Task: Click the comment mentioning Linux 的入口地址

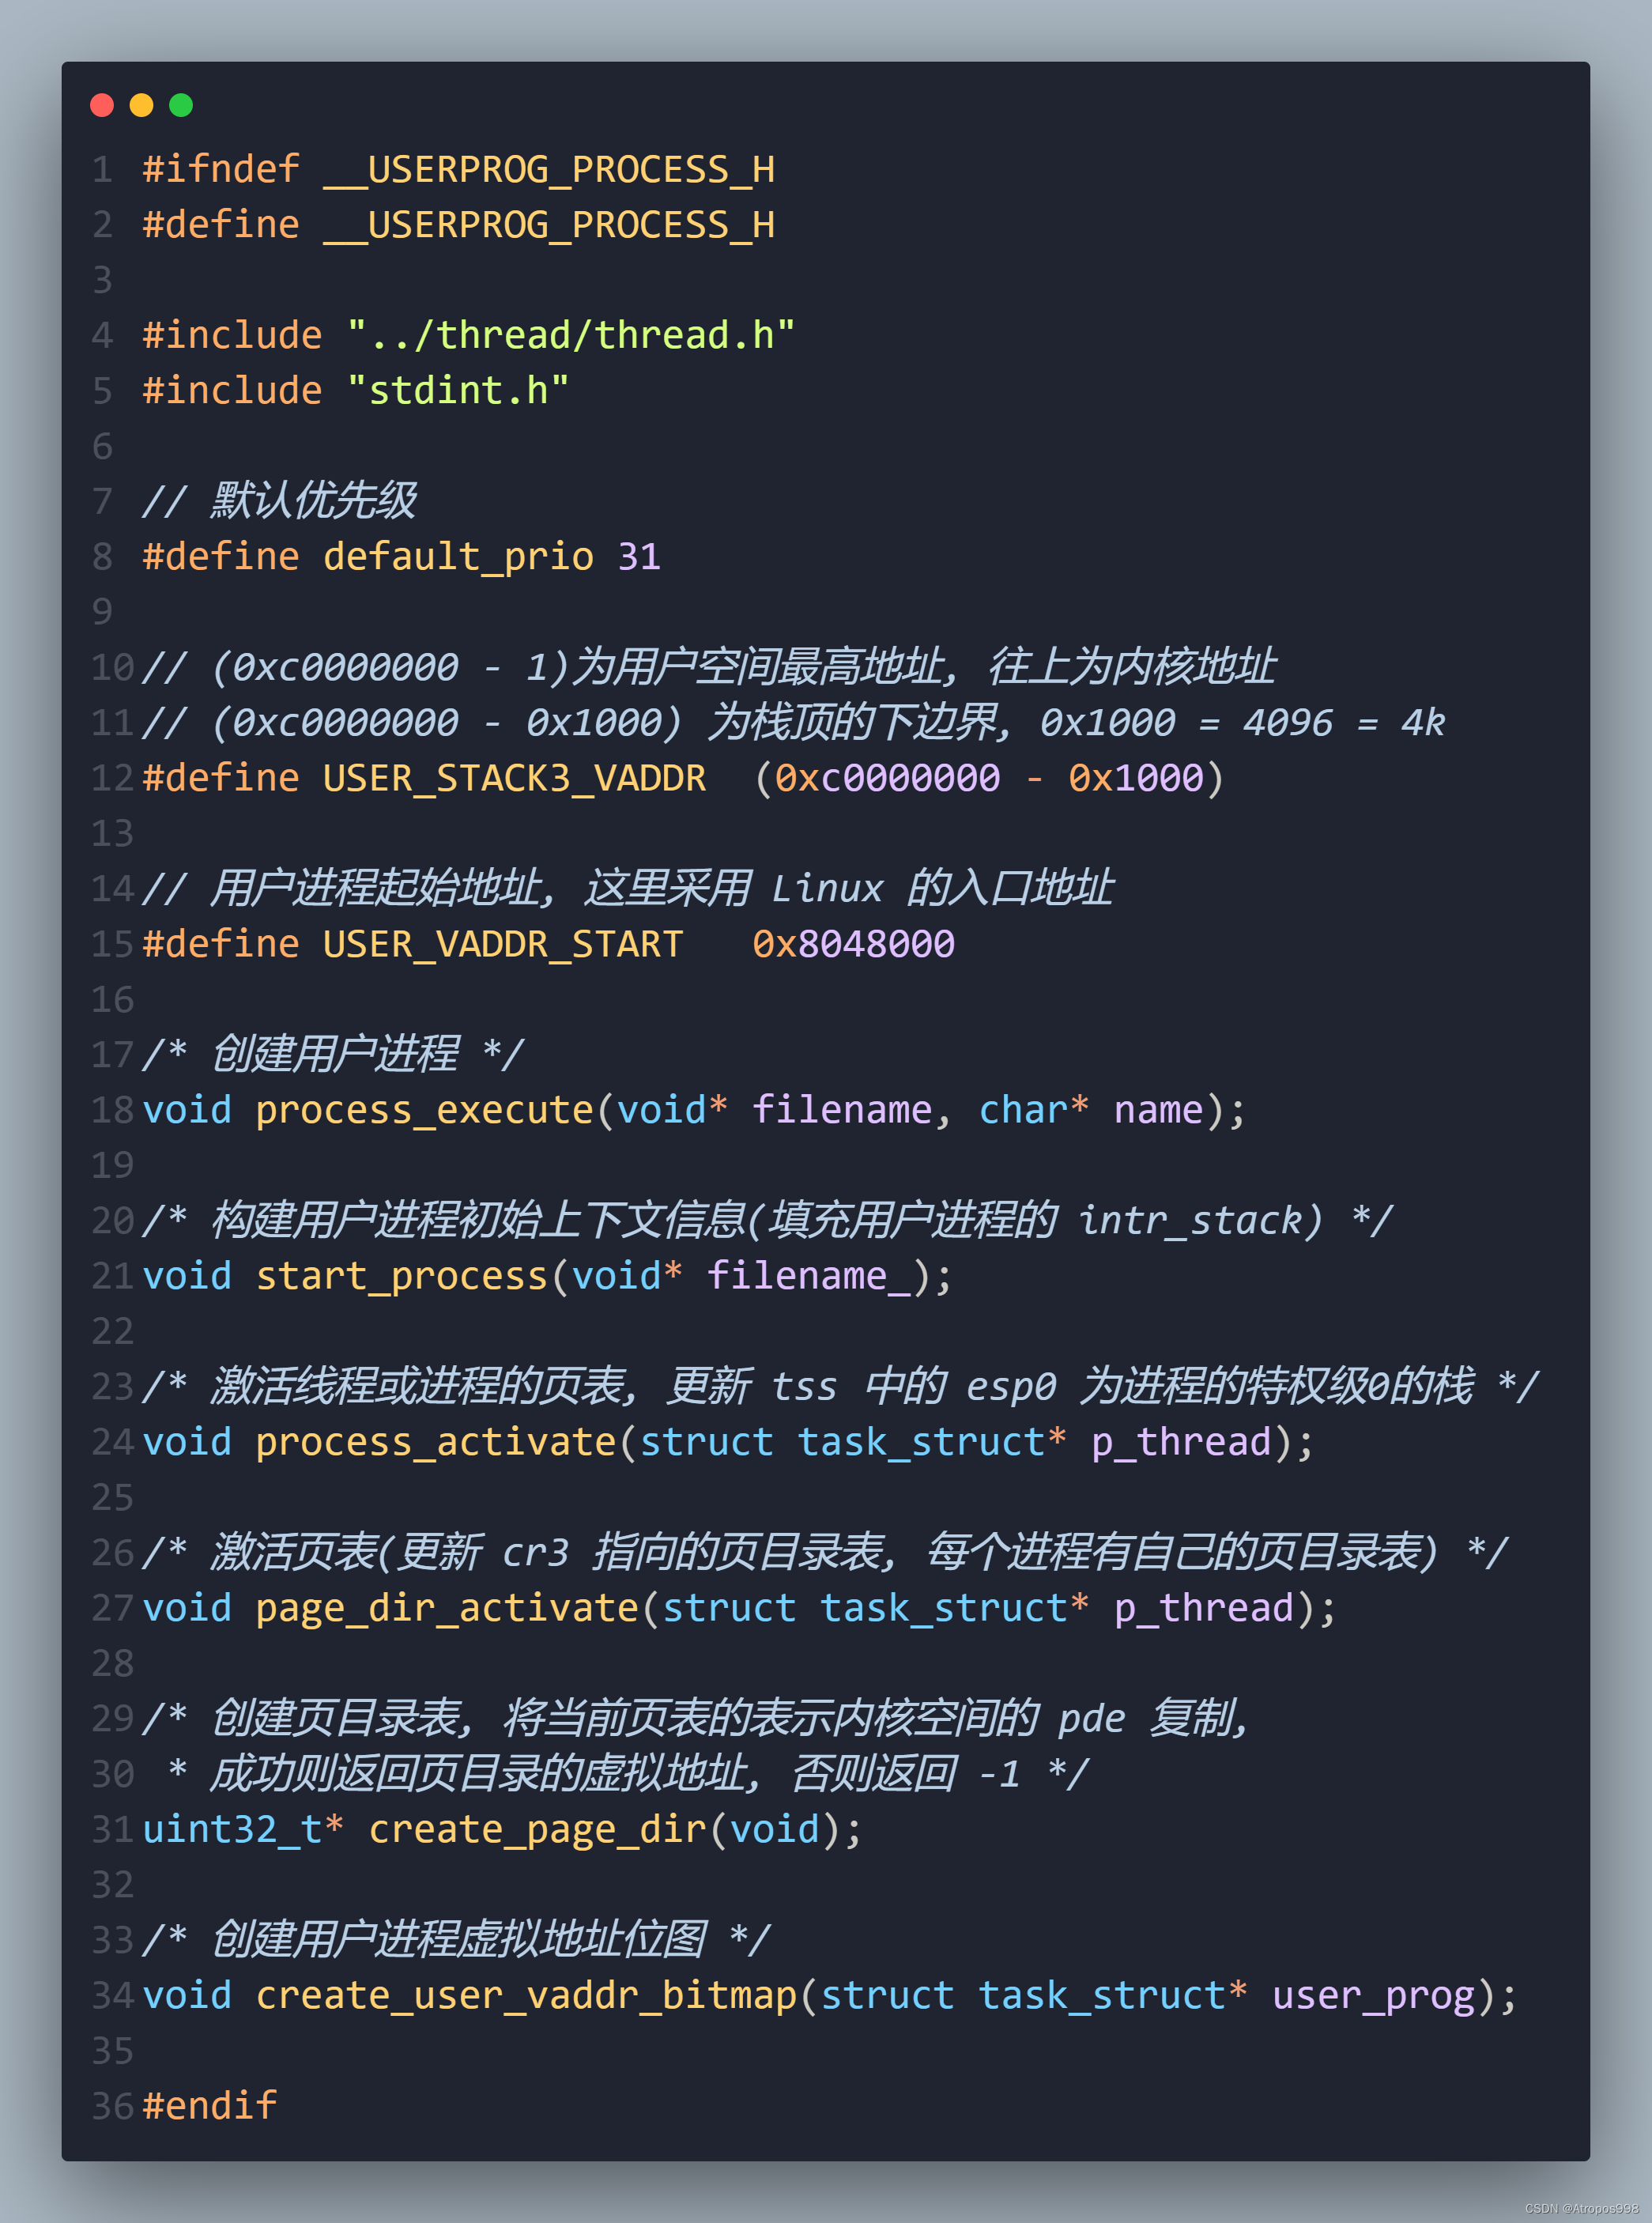Action: [628, 888]
